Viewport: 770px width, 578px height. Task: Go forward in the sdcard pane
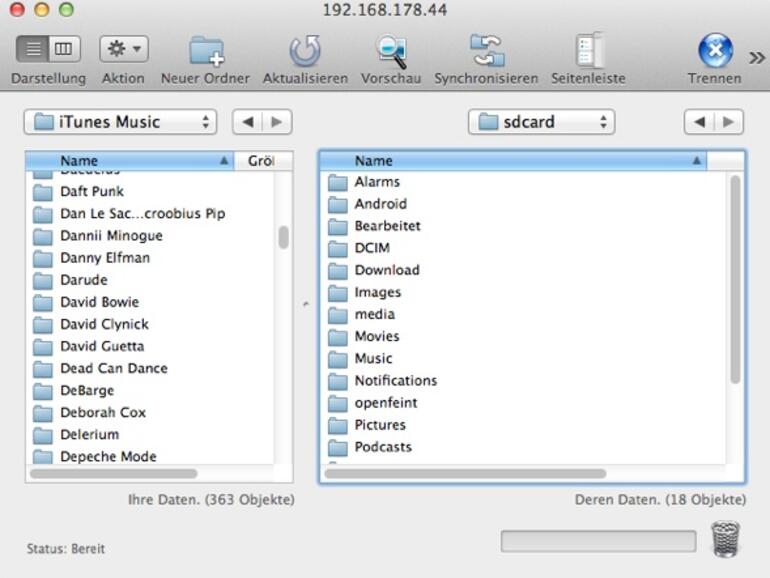point(729,122)
